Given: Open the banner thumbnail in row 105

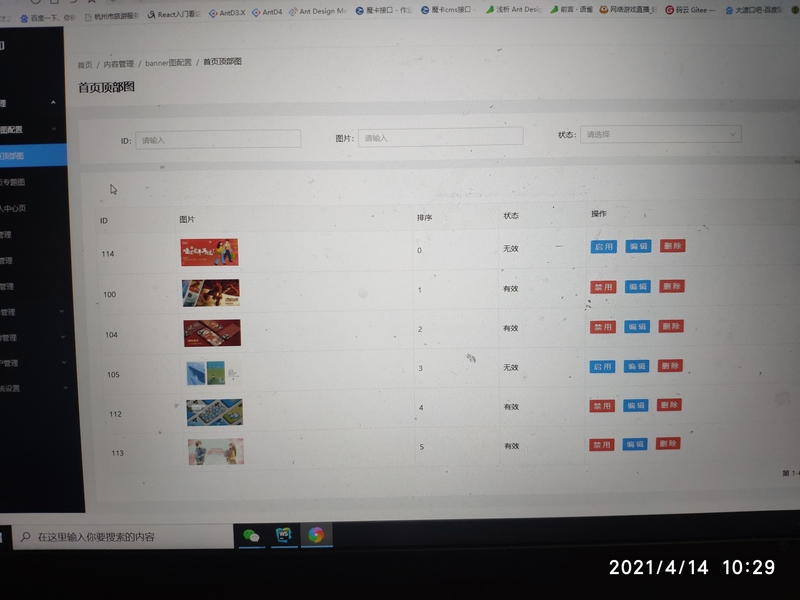Looking at the screenshot, I should click(x=213, y=372).
